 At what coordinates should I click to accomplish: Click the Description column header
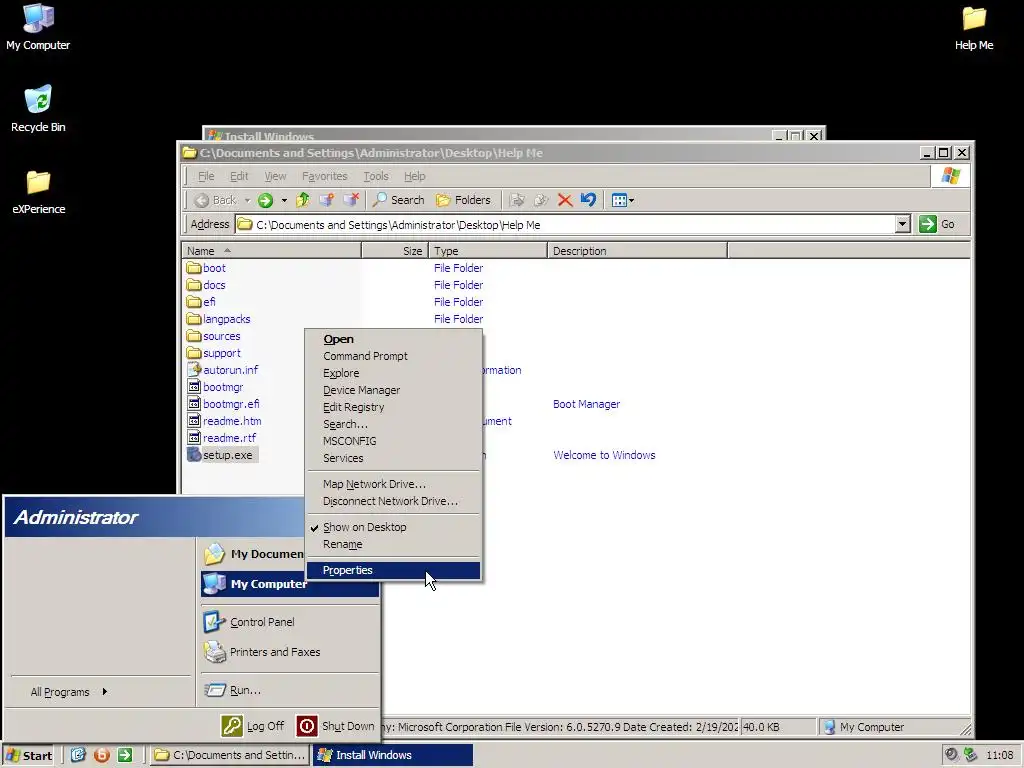click(637, 251)
